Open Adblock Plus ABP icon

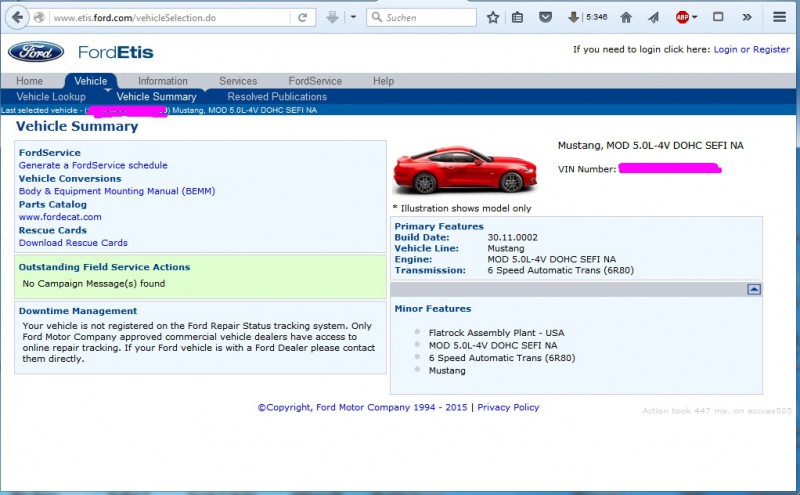click(x=682, y=17)
